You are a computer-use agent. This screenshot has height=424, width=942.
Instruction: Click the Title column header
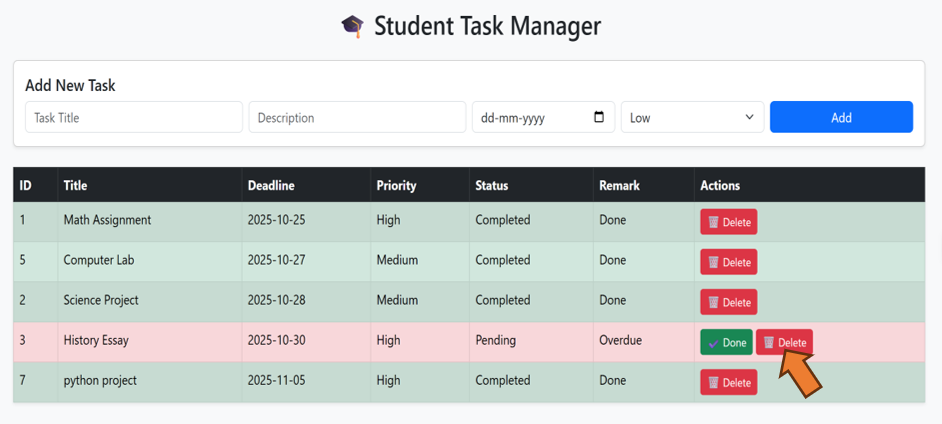(150, 186)
